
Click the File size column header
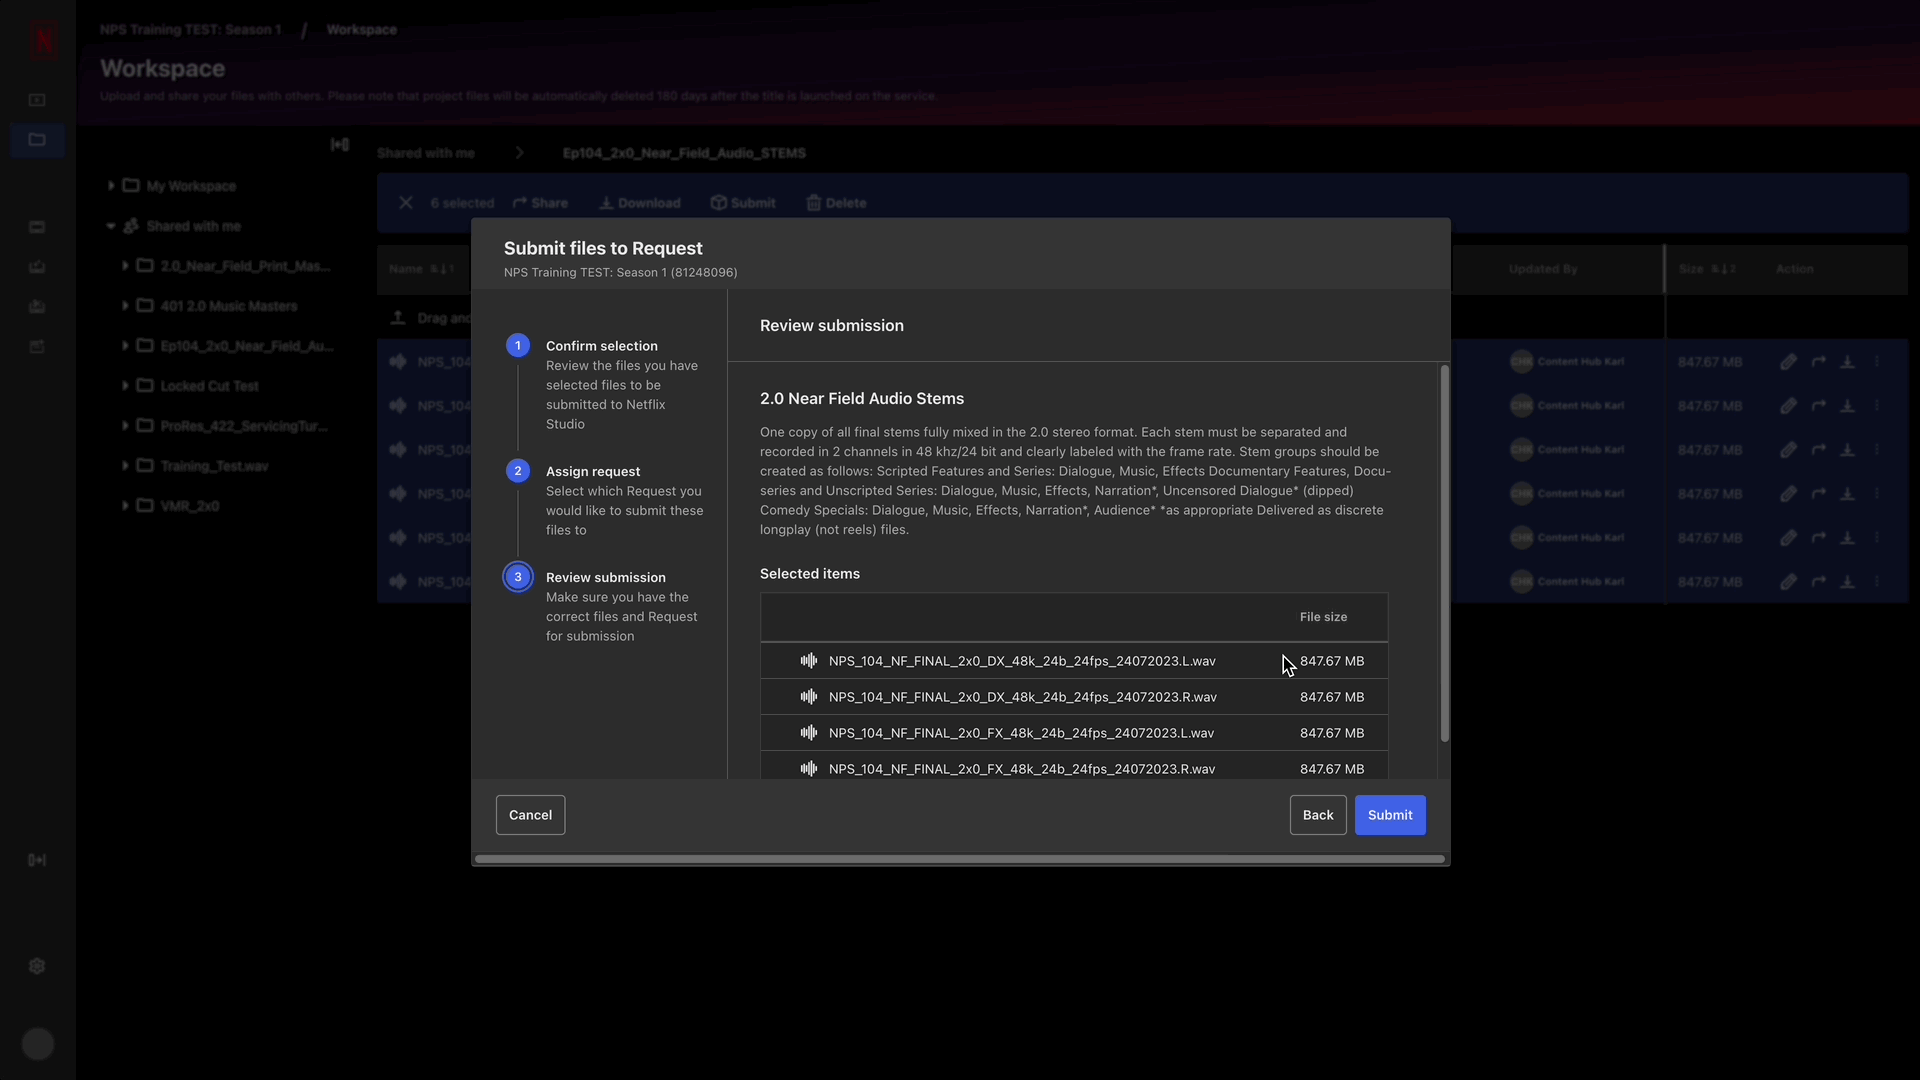1323,617
